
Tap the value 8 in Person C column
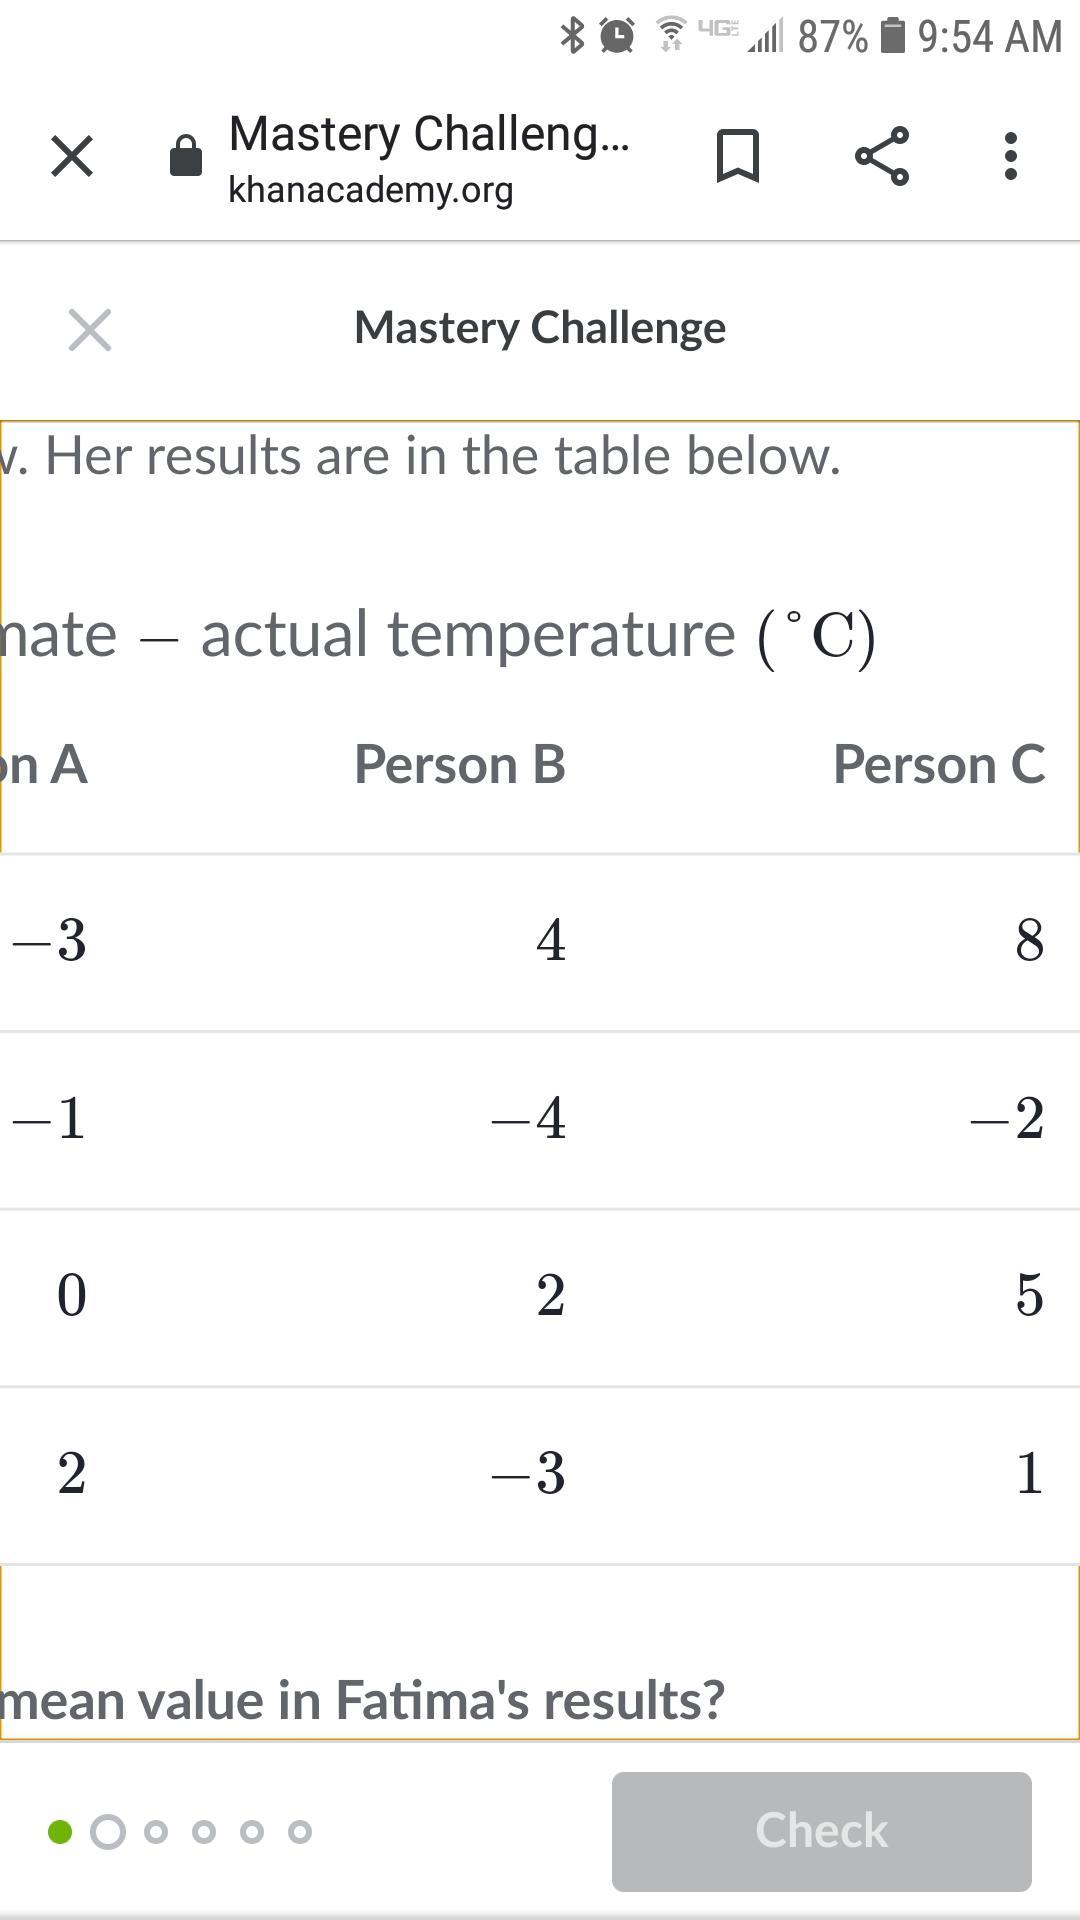1029,941
